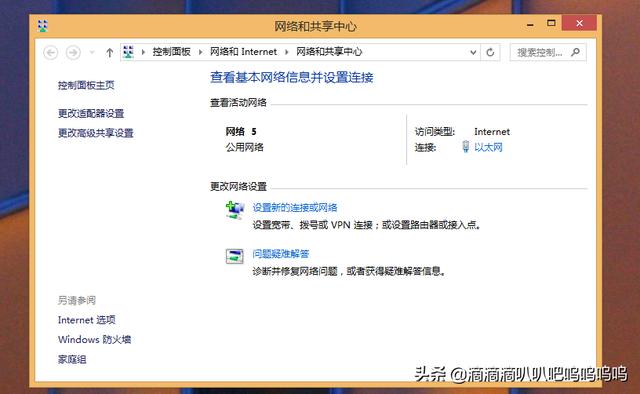Click the Ethernet plug icon beside 以太网

coord(466,147)
